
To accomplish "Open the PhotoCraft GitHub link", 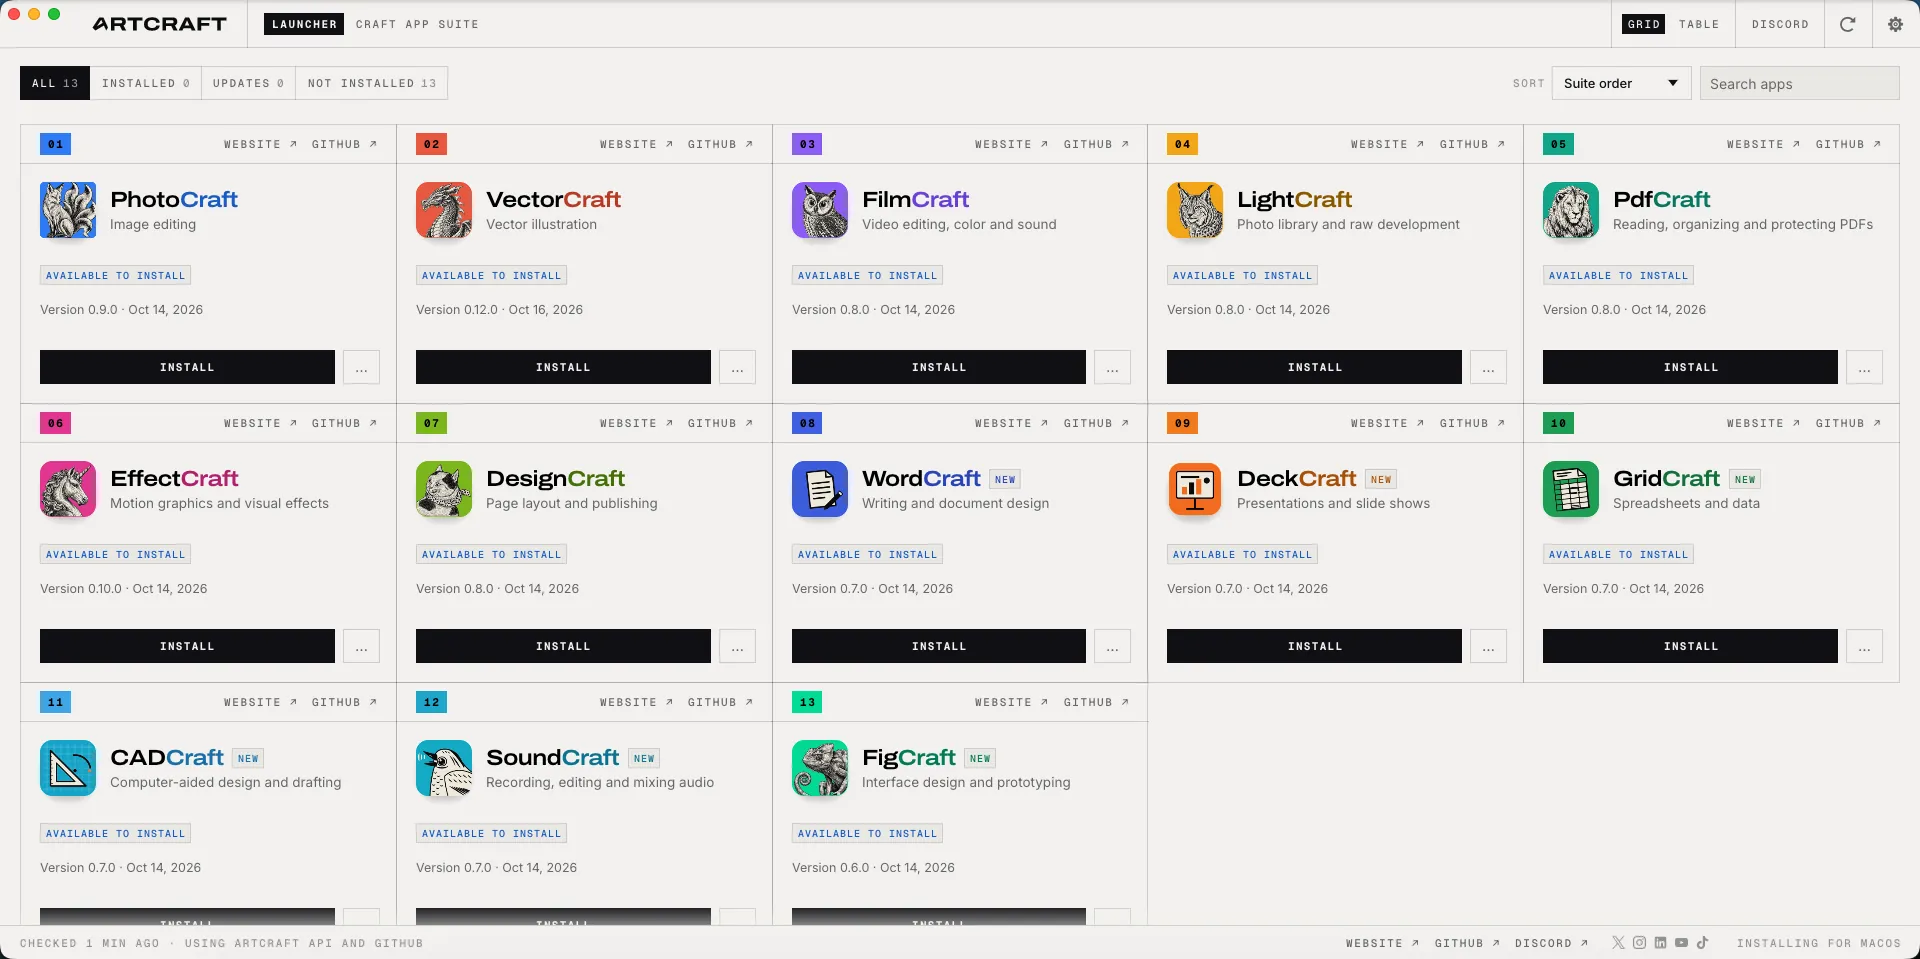I will (344, 144).
